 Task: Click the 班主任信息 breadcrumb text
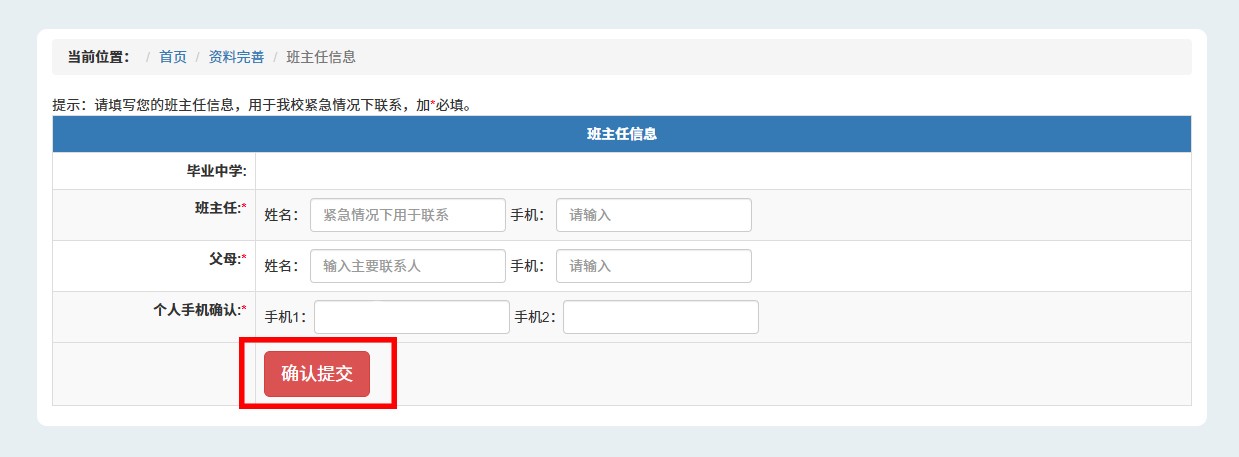tap(320, 57)
